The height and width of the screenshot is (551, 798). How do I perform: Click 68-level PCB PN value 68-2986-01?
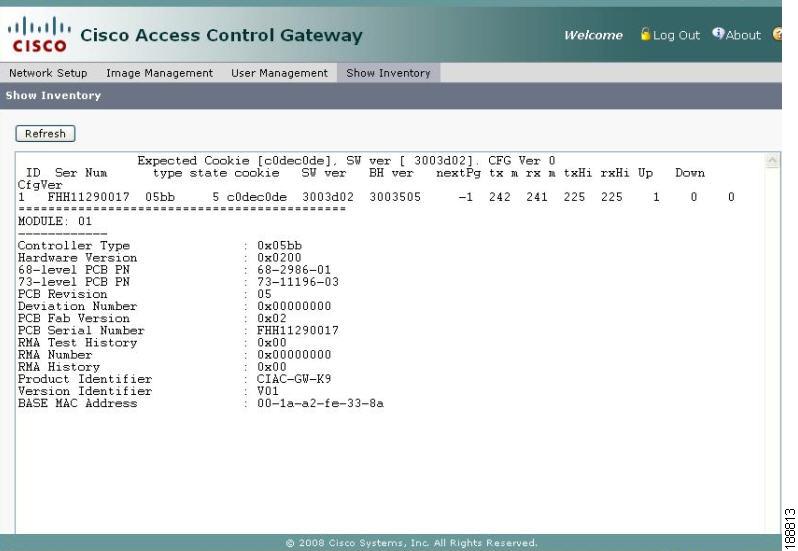[x=294, y=270]
